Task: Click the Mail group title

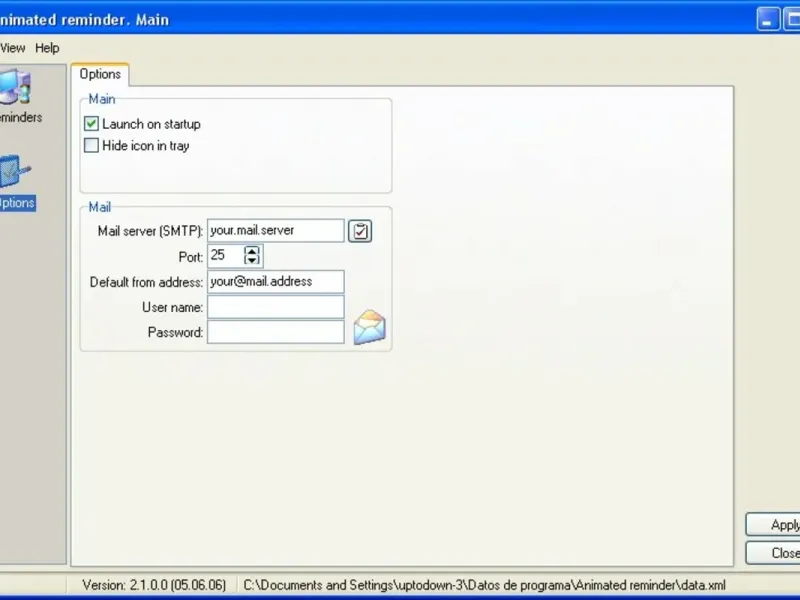Action: click(99, 207)
